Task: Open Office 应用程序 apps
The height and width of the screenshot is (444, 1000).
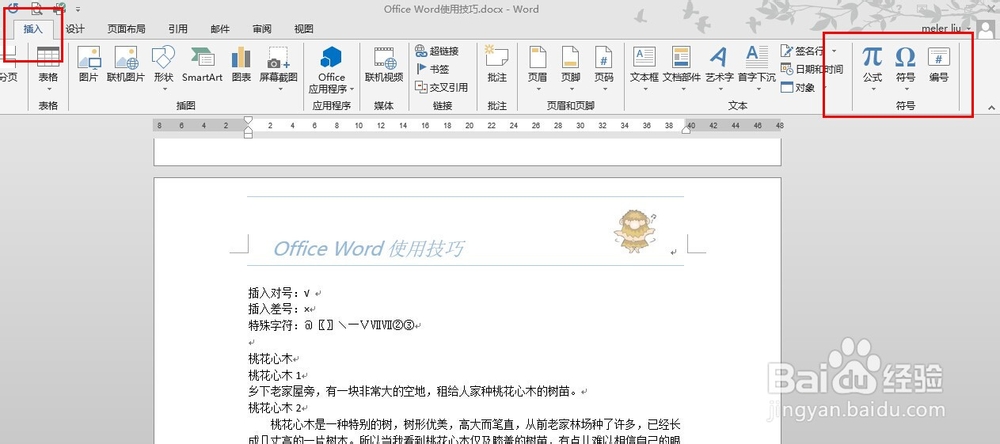Action: [x=332, y=70]
